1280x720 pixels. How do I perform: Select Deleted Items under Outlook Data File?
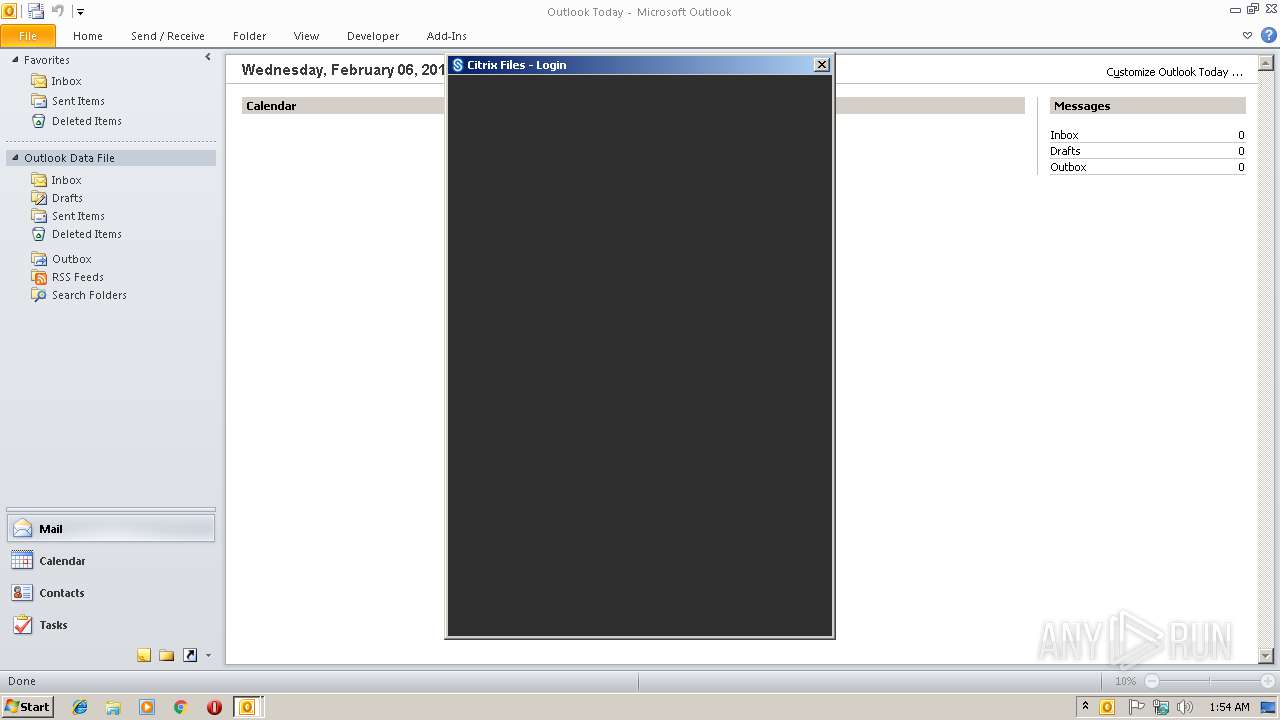86,234
